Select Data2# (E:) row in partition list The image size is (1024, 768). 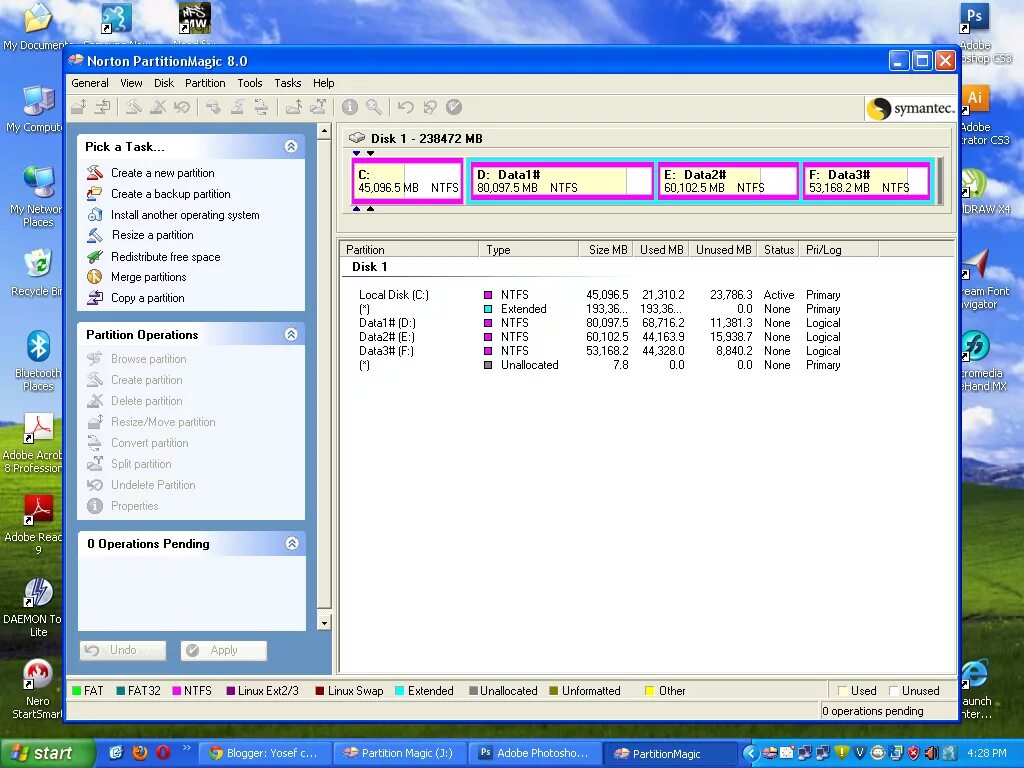point(599,337)
